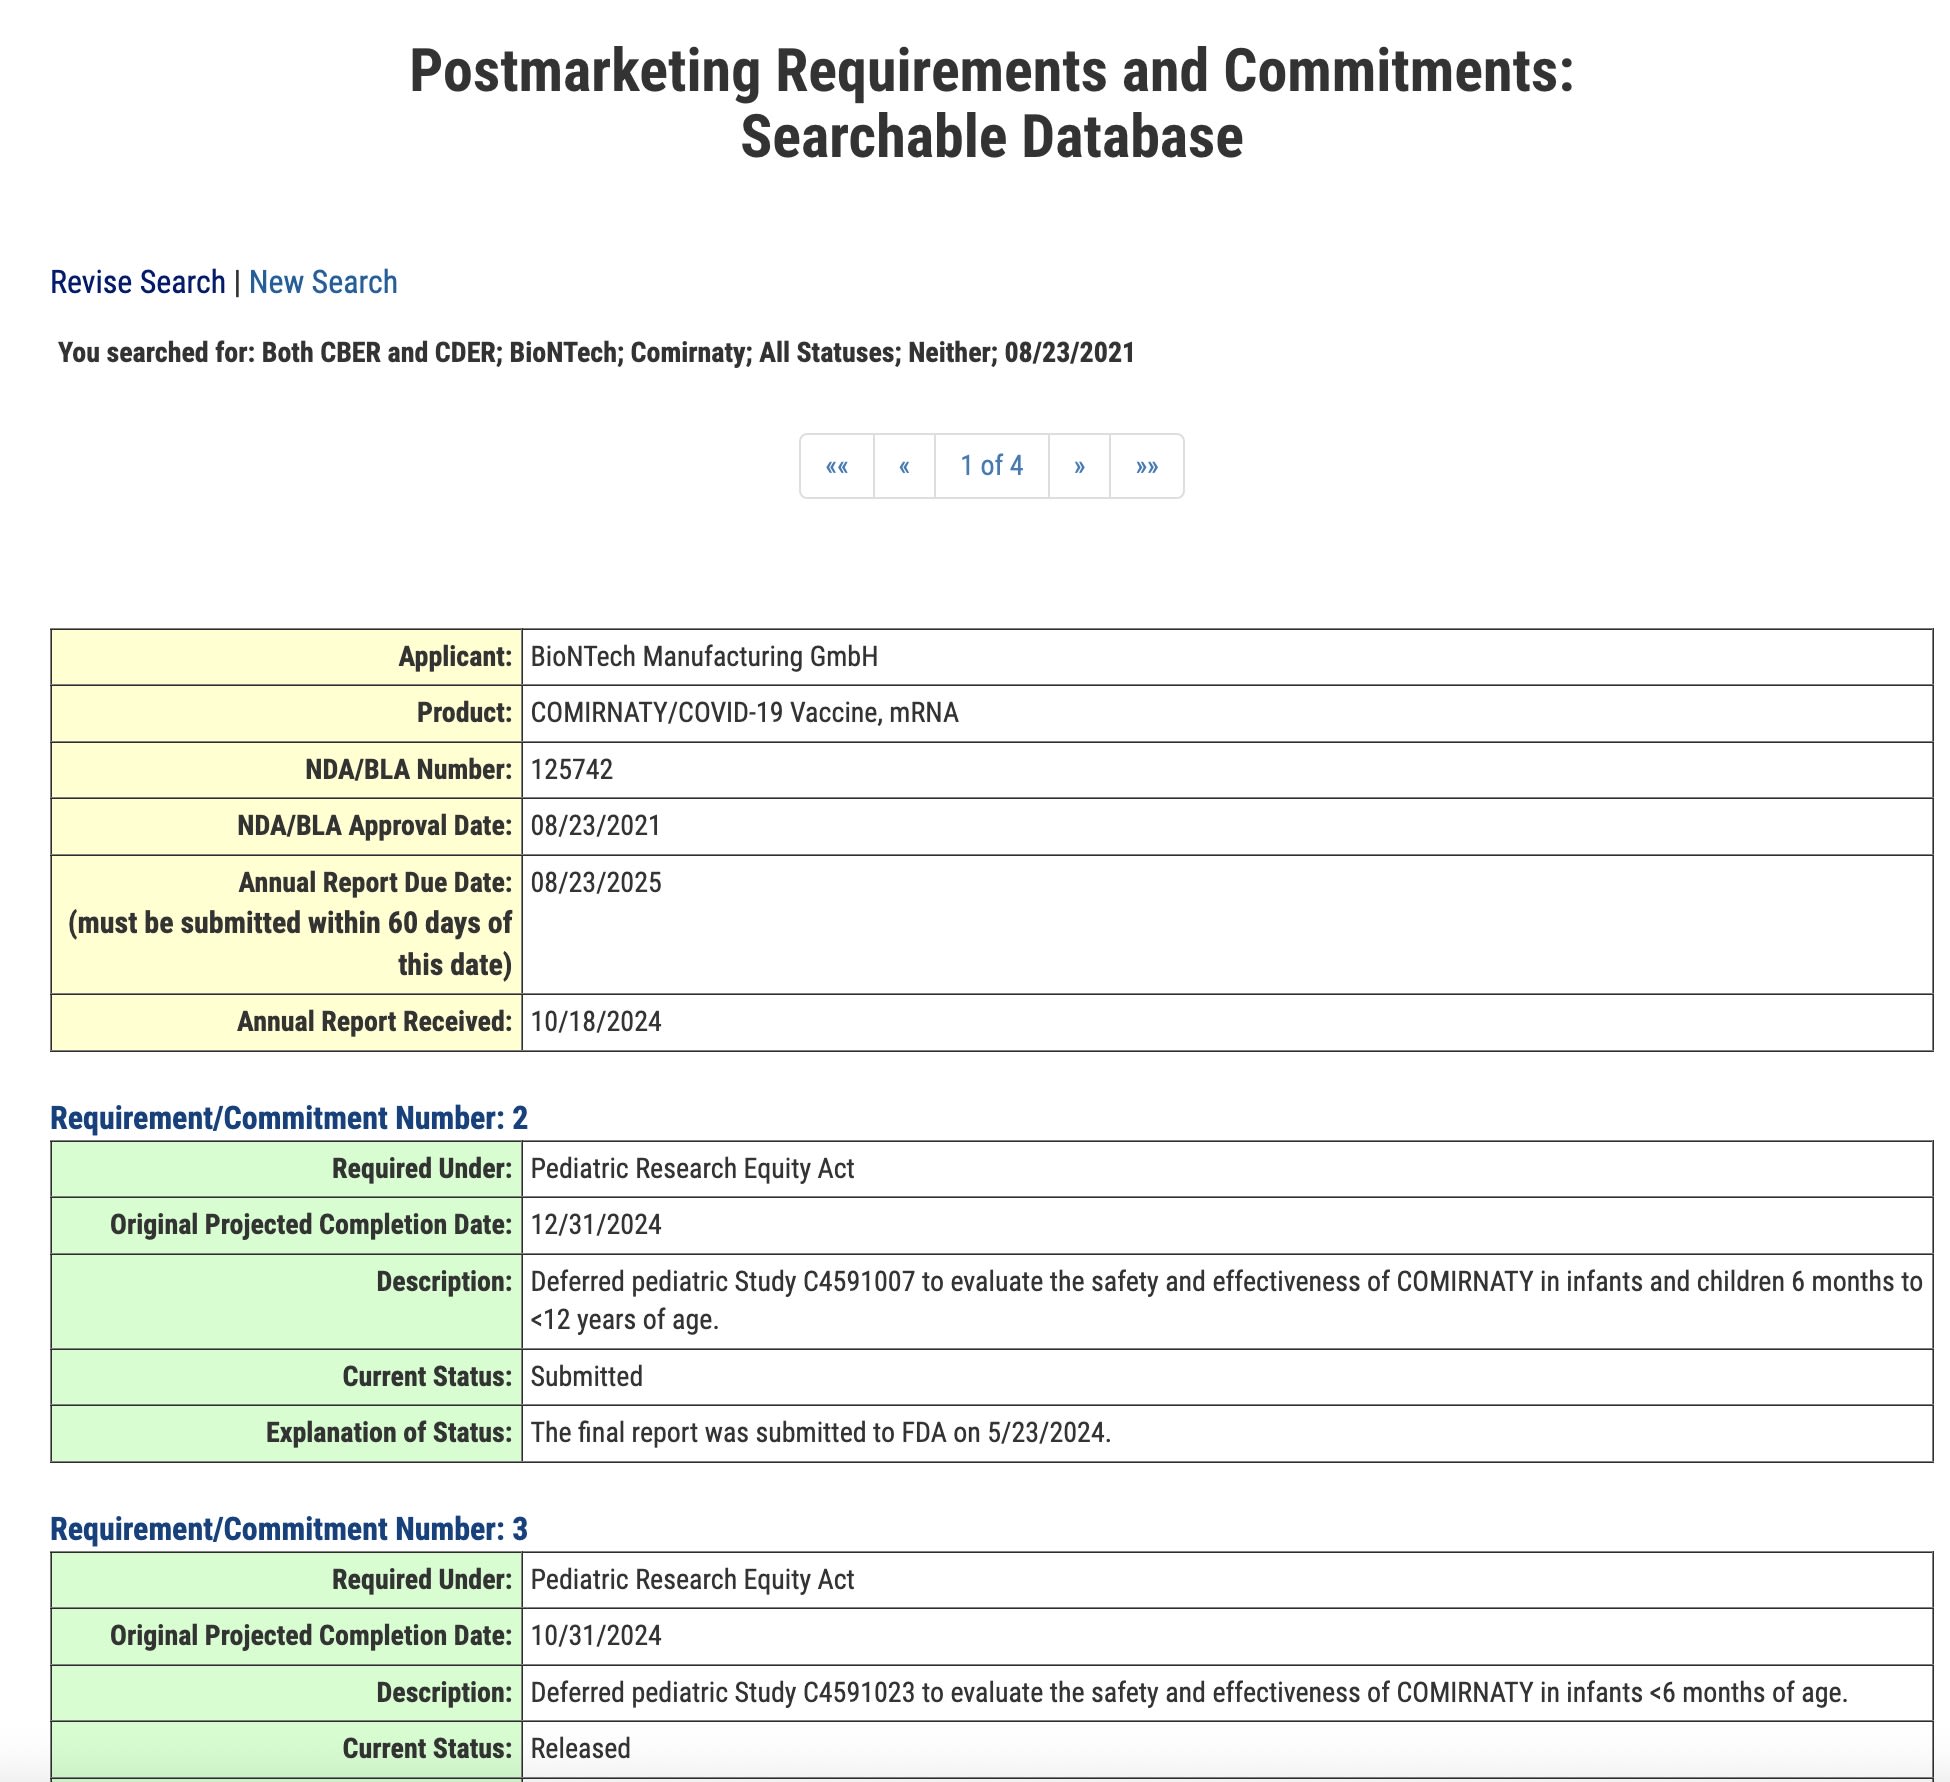Click the Study C4591007 description text

(x=1226, y=1301)
